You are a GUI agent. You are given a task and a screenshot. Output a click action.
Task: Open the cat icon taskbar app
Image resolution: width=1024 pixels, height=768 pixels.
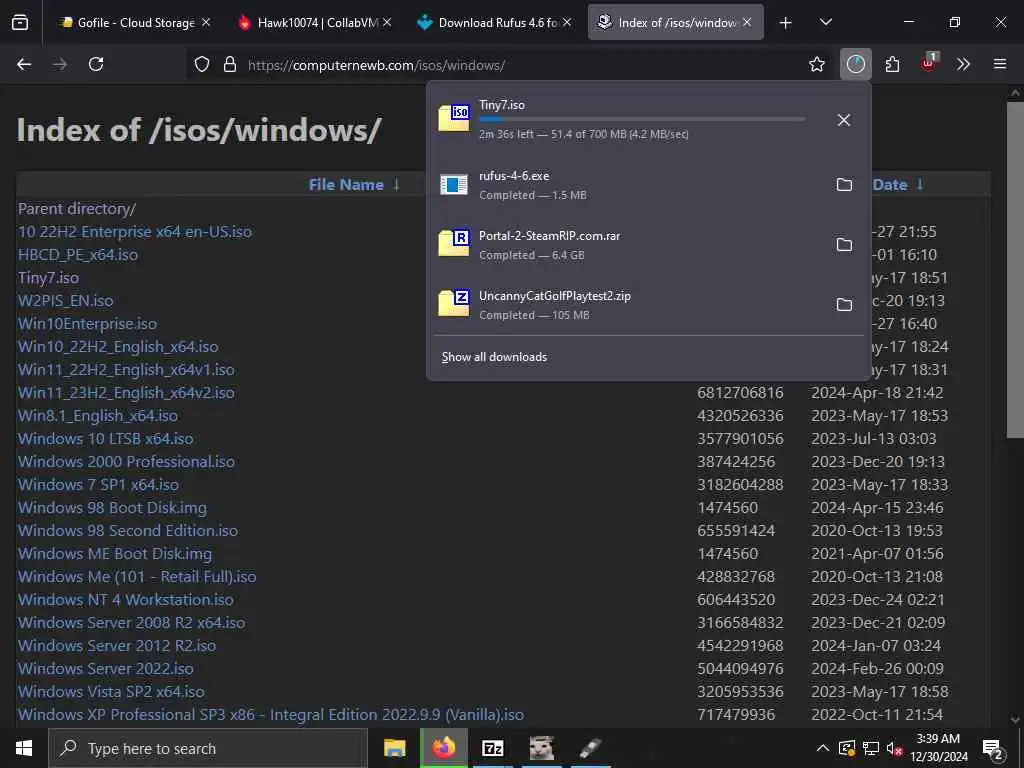point(541,748)
